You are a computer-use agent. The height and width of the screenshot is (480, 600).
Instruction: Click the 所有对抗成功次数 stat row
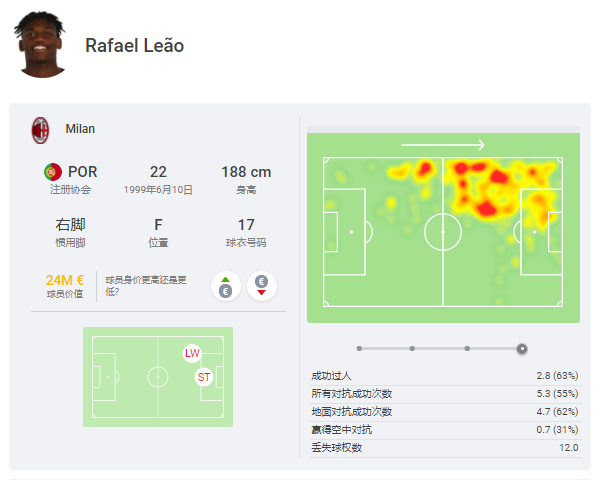[445, 394]
